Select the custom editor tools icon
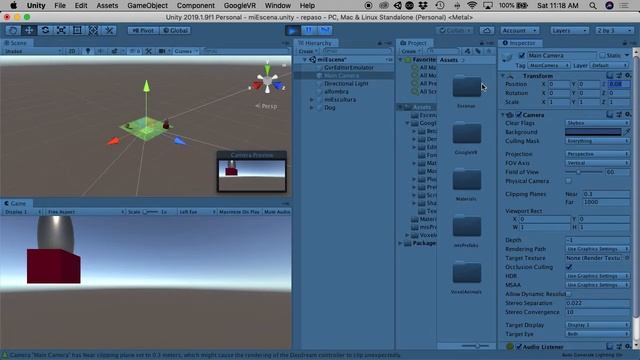640x360 pixels. click(109, 30)
